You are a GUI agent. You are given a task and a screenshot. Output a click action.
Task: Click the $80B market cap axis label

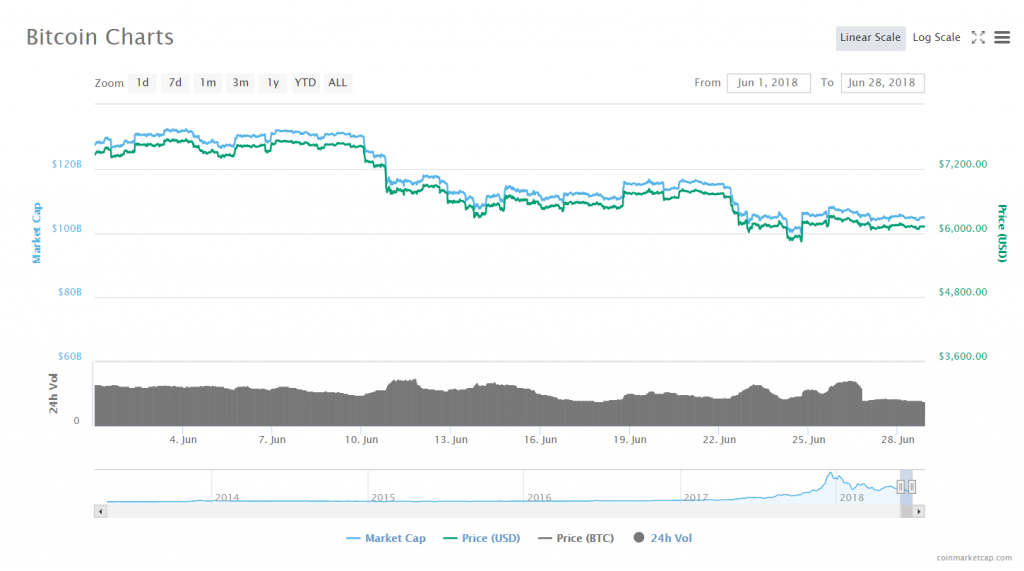[x=70, y=292]
